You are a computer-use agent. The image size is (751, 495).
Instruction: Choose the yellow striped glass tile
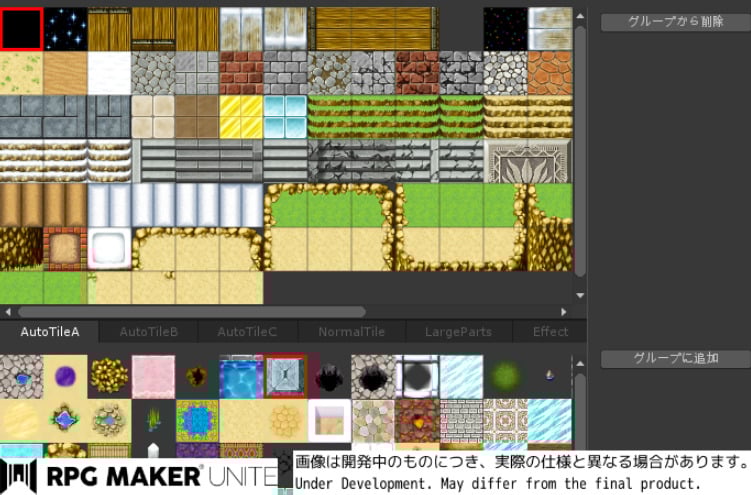click(241, 117)
